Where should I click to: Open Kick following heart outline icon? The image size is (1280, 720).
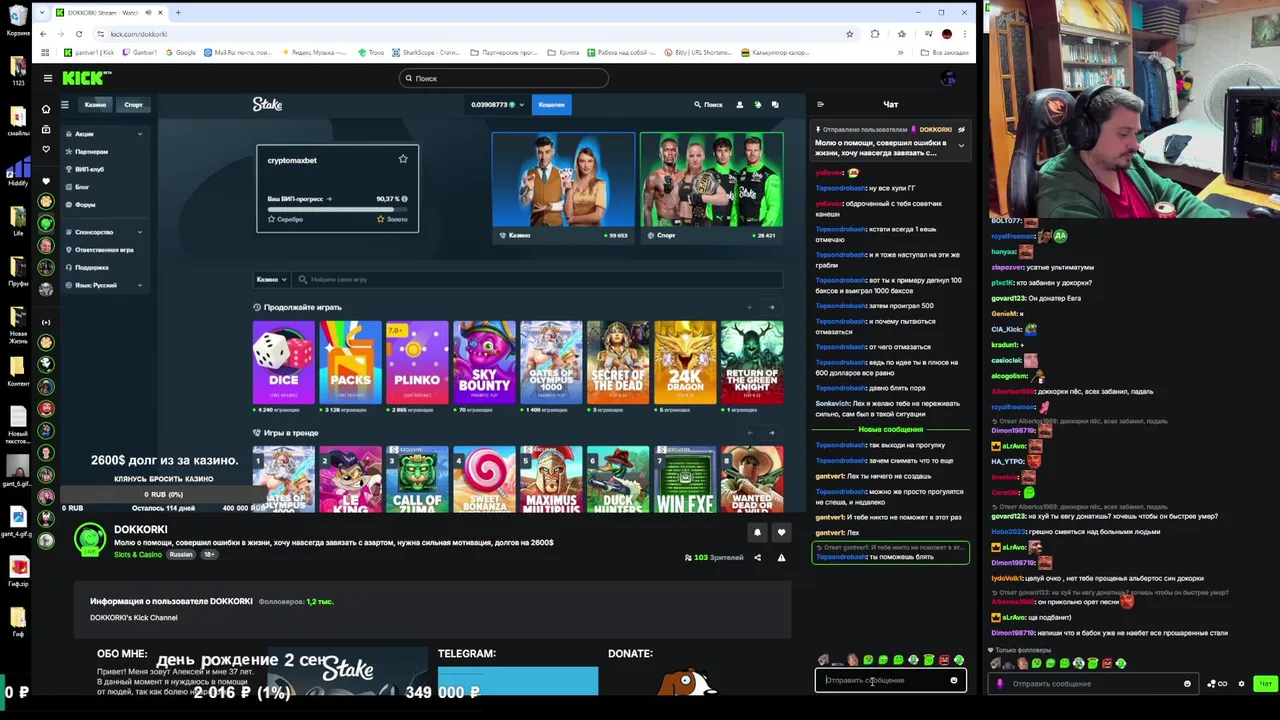(45, 149)
